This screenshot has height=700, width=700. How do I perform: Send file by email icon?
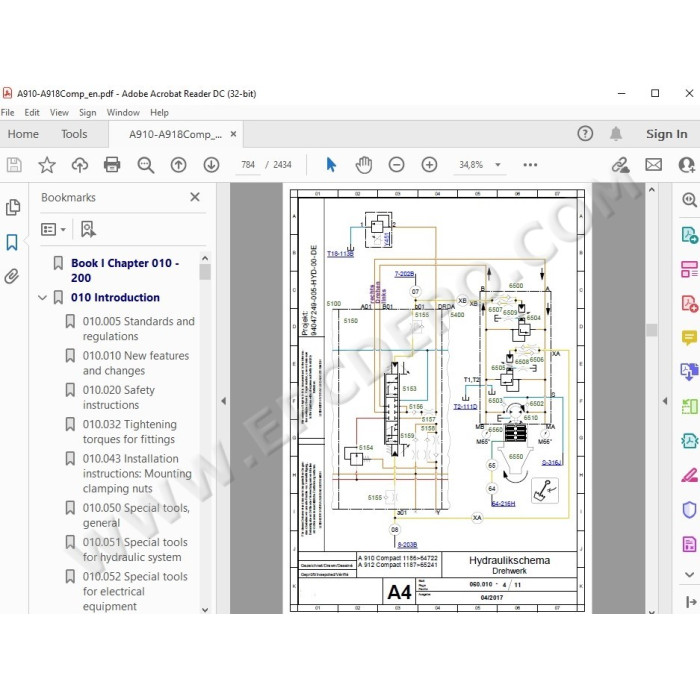(x=654, y=165)
